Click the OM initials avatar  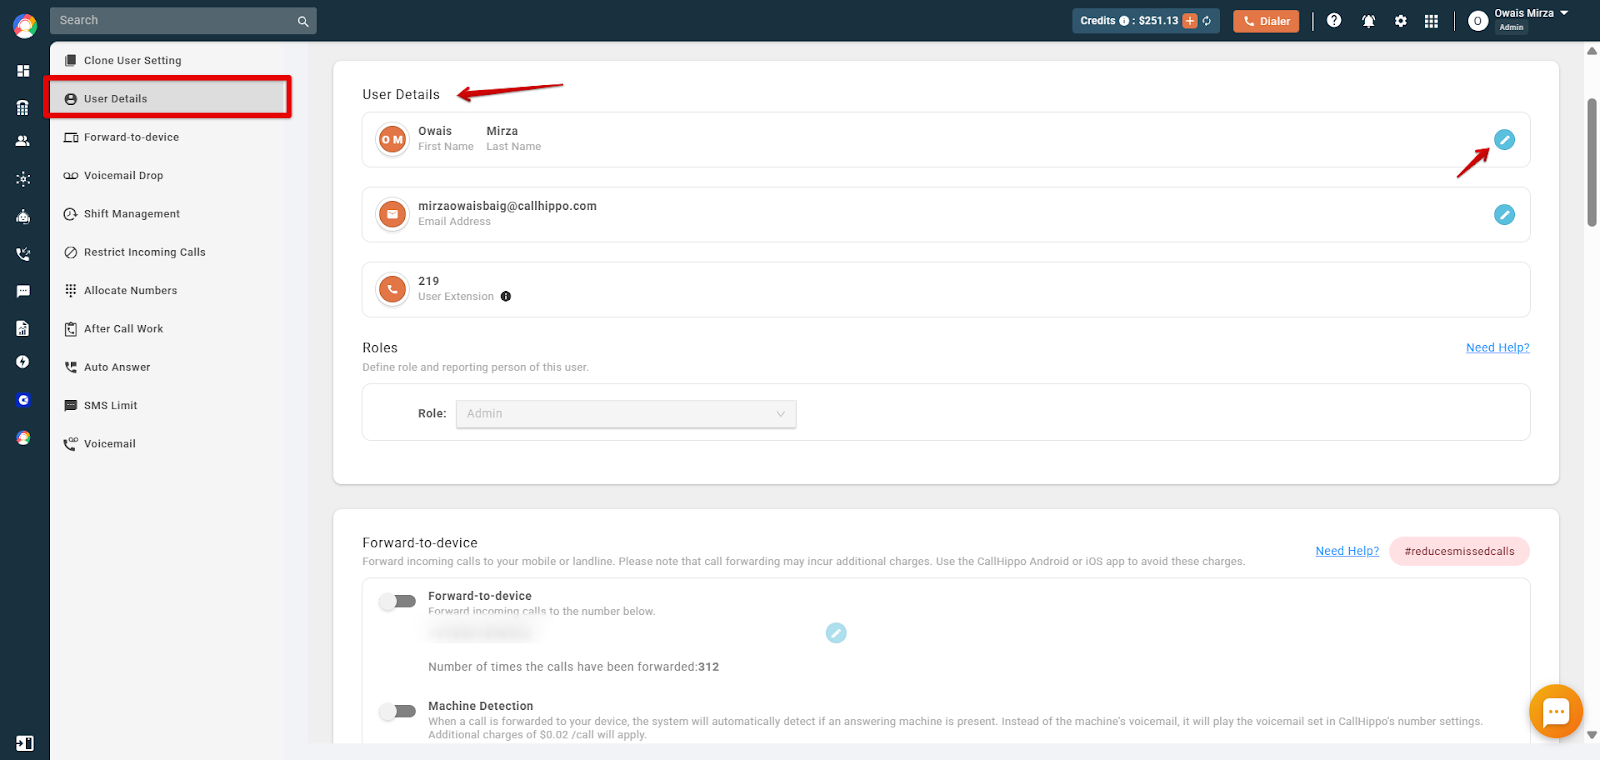click(x=392, y=140)
